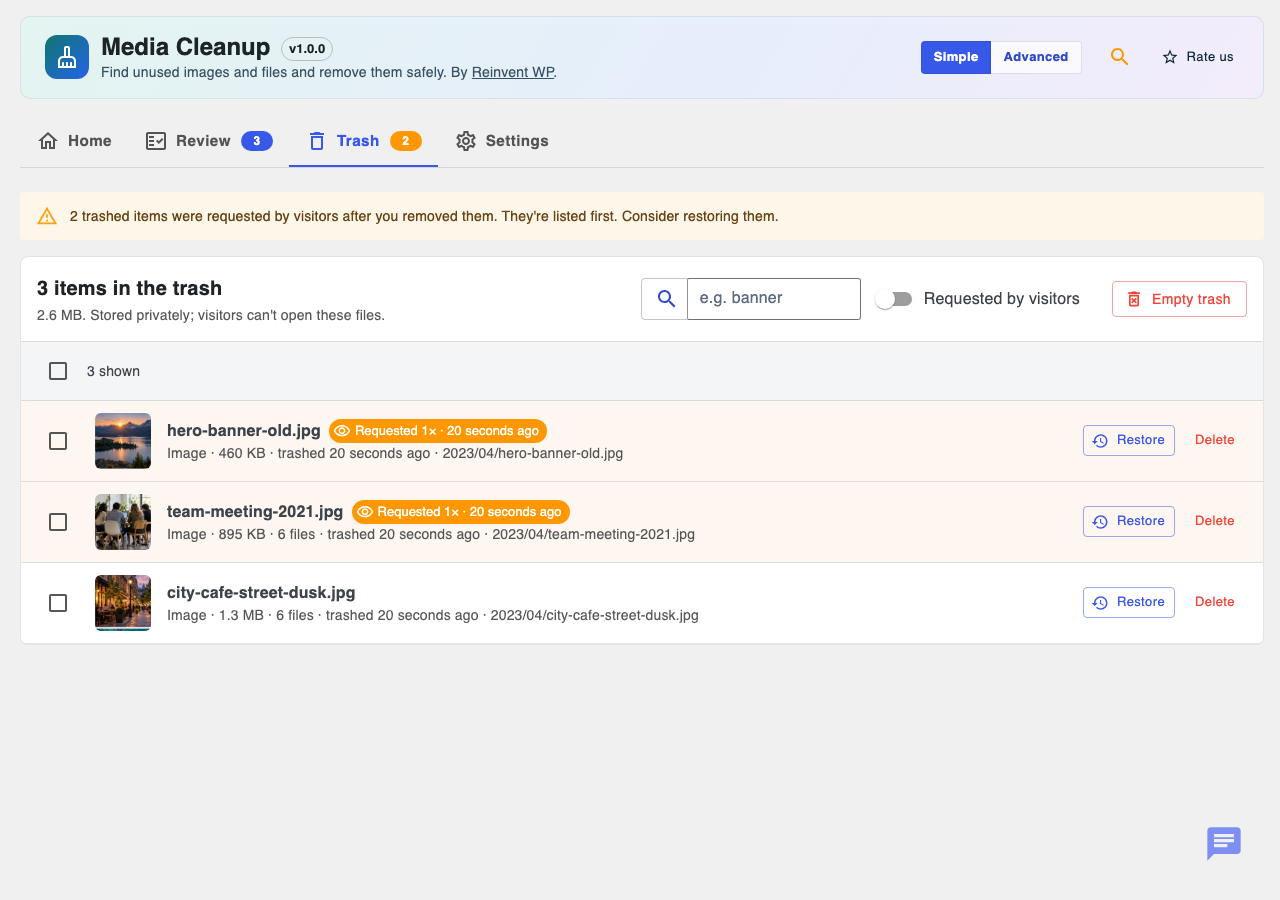The width and height of the screenshot is (1280, 900).
Task: Tick the select-all checkbox beside 3 shown
Action: (x=58, y=371)
